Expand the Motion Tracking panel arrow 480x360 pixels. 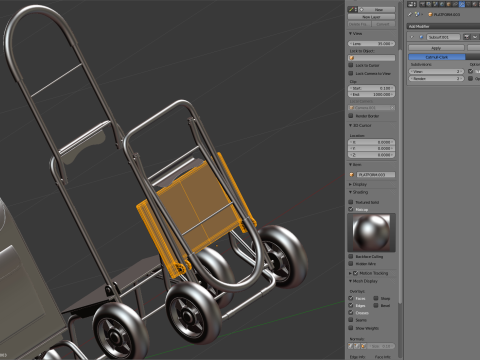(x=351, y=273)
